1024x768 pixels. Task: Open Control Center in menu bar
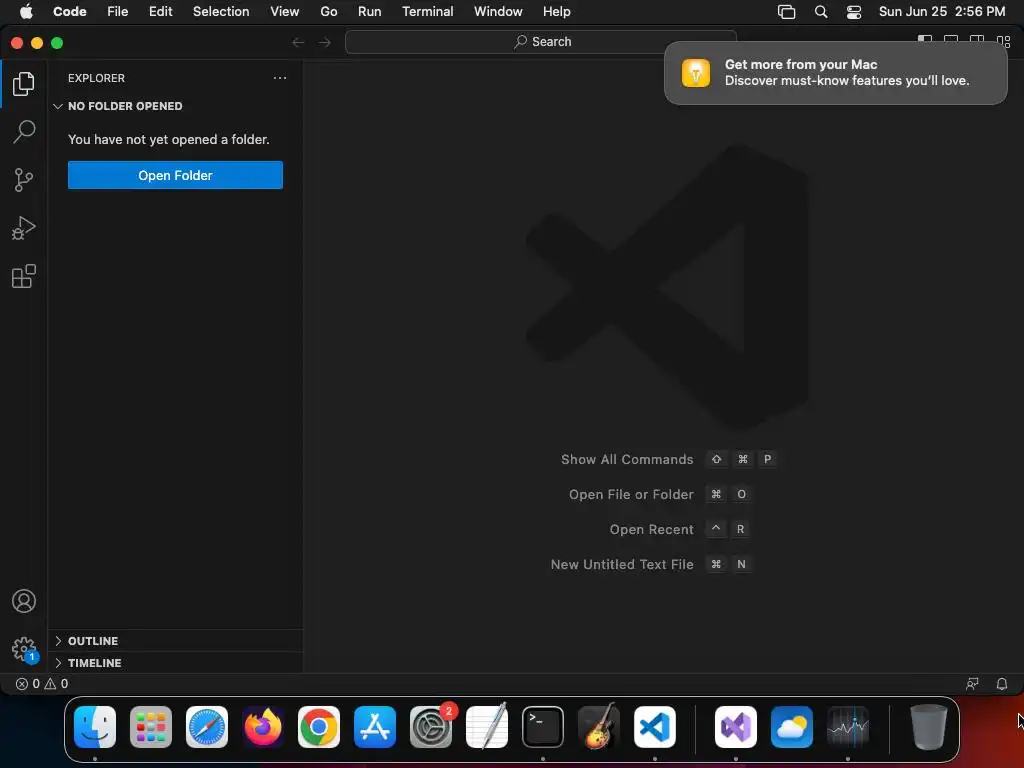pyautogui.click(x=854, y=12)
